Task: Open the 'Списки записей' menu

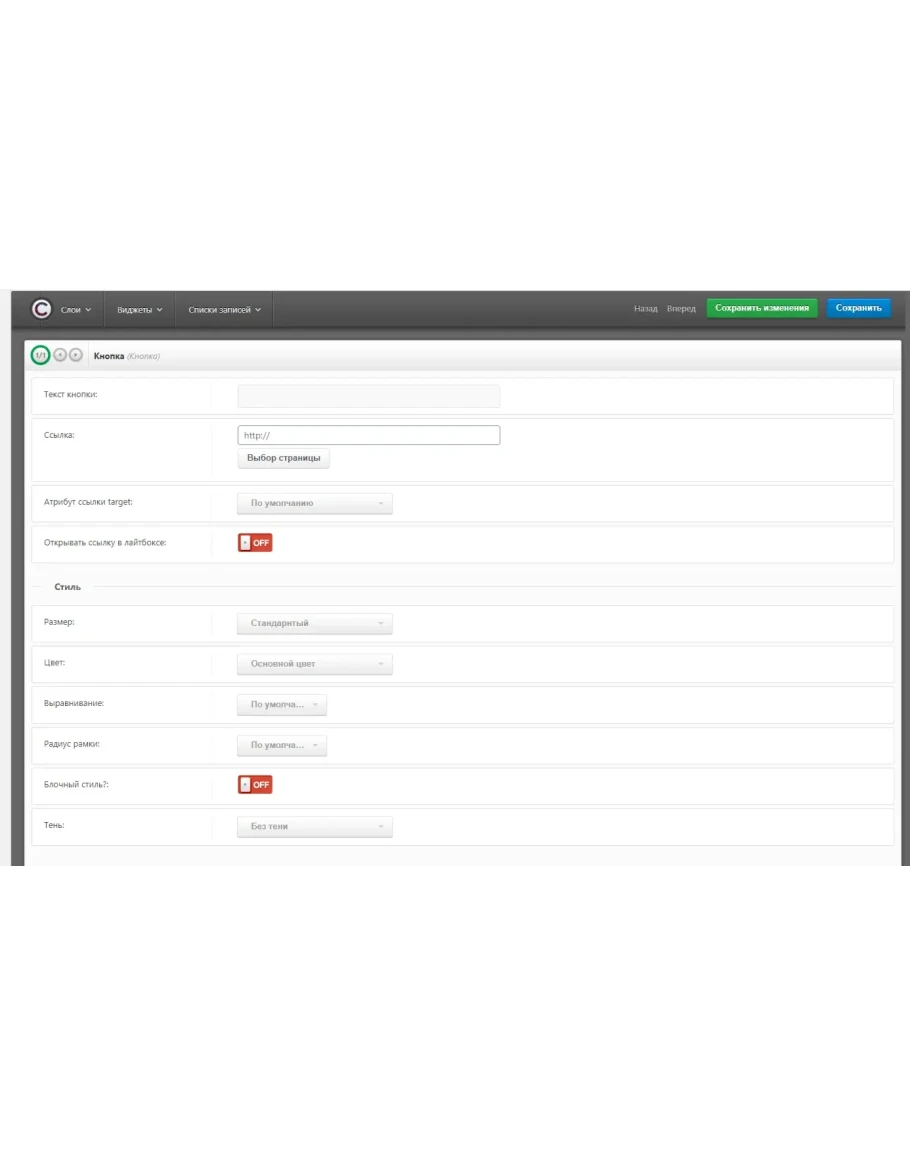Action: [x=224, y=310]
